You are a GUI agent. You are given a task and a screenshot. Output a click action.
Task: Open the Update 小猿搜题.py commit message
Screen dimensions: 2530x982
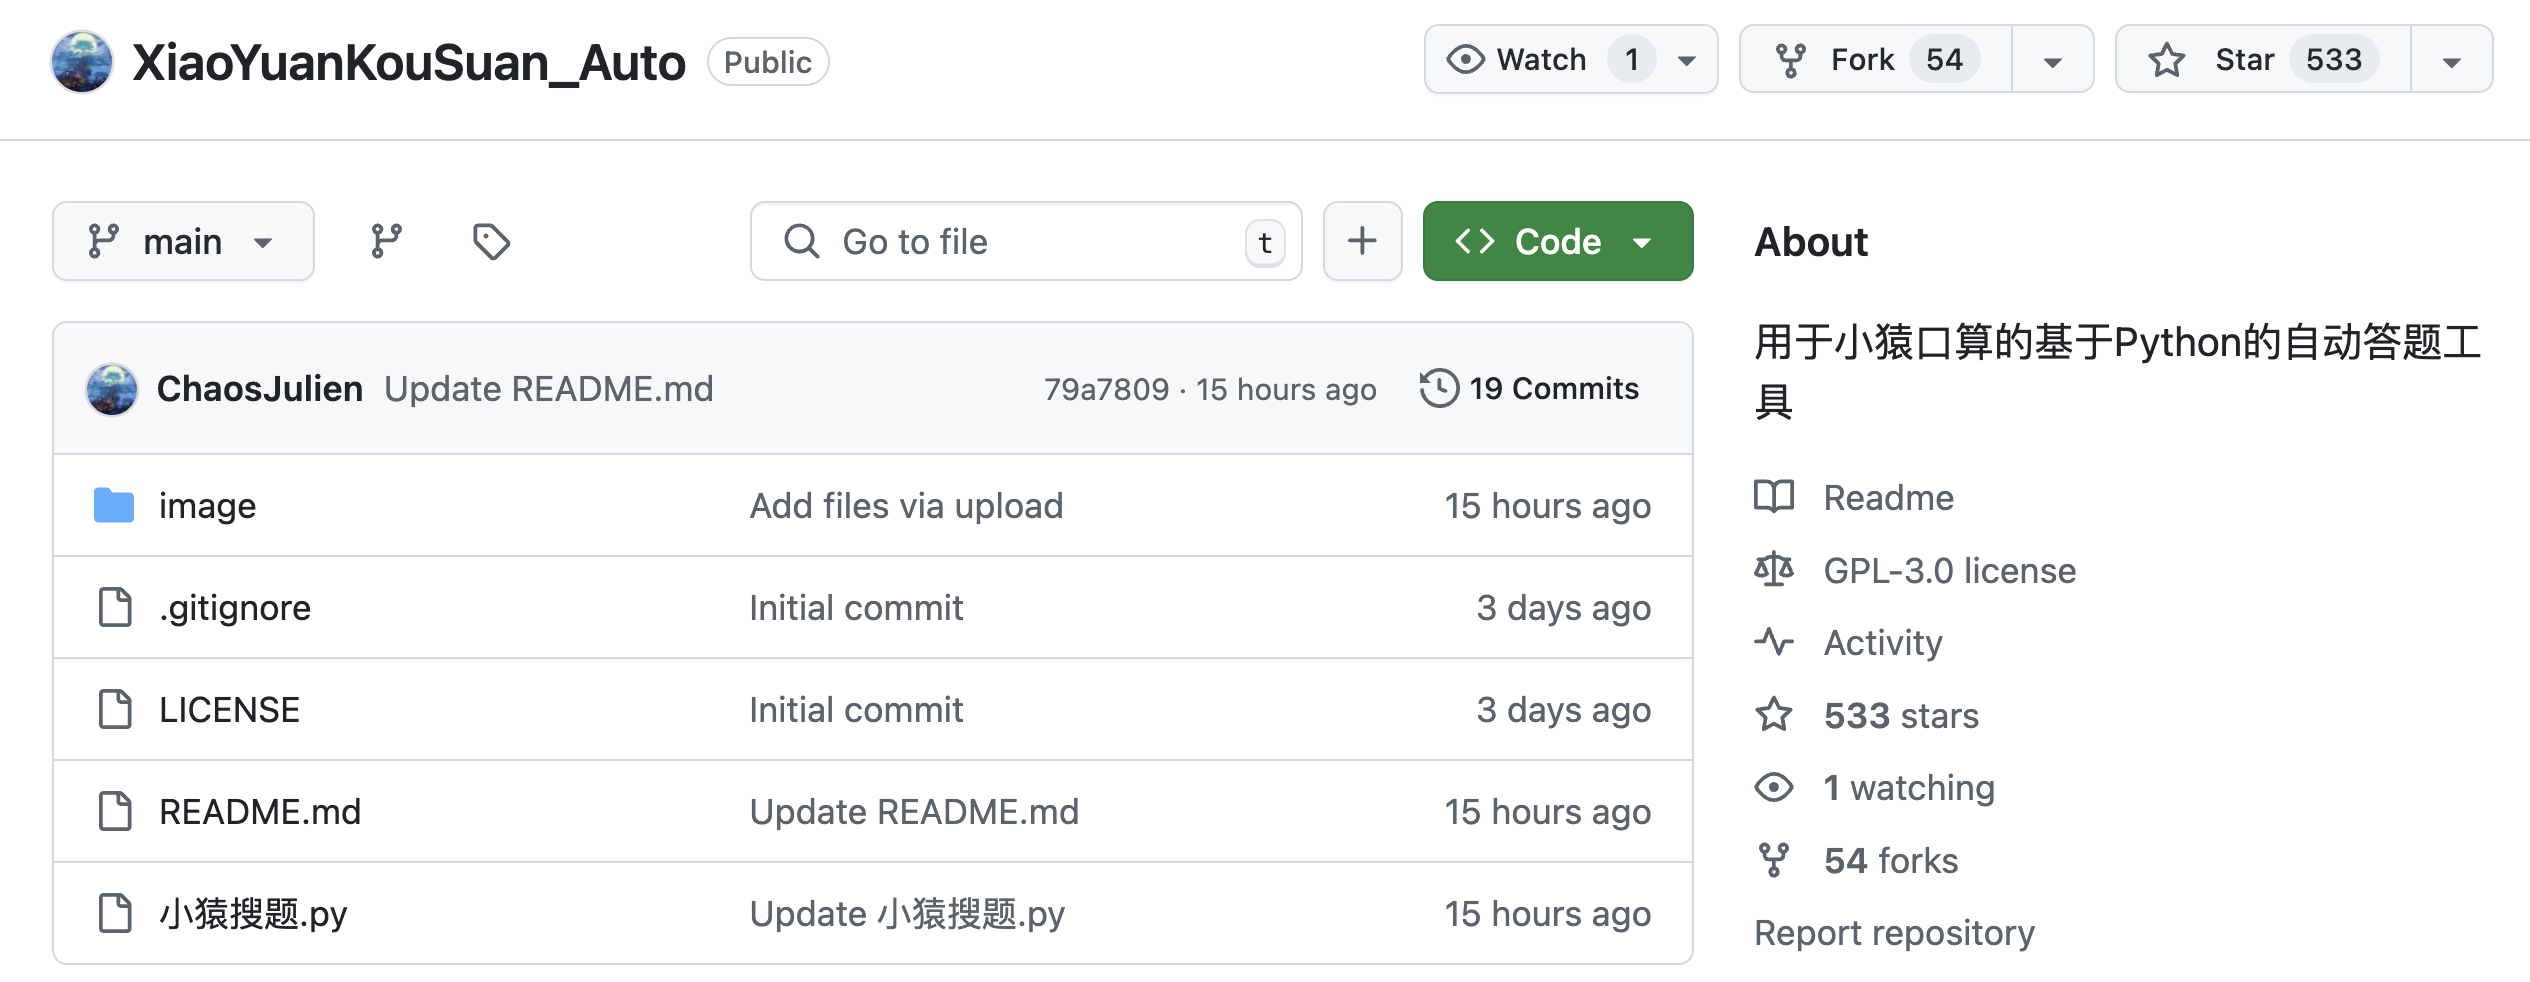(x=907, y=914)
